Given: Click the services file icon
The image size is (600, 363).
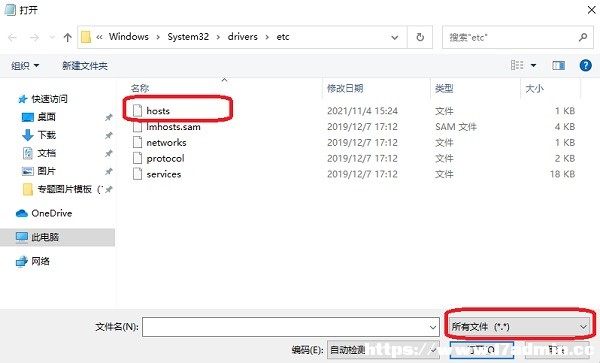Looking at the screenshot, I should 137,174.
